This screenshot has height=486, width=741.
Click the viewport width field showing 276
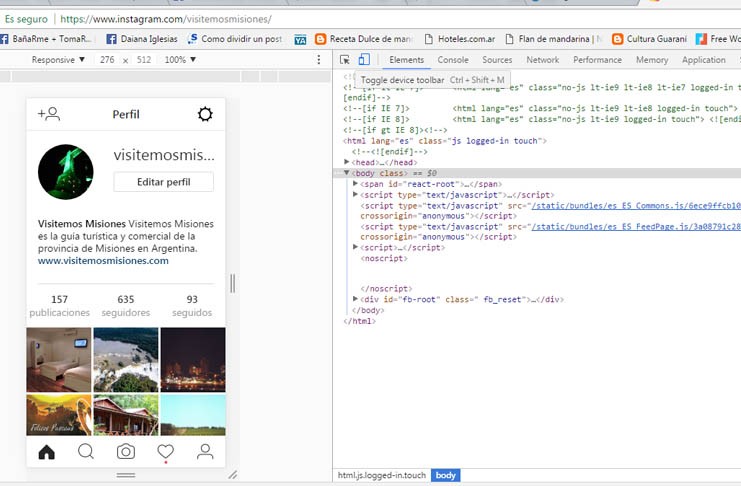(108, 60)
